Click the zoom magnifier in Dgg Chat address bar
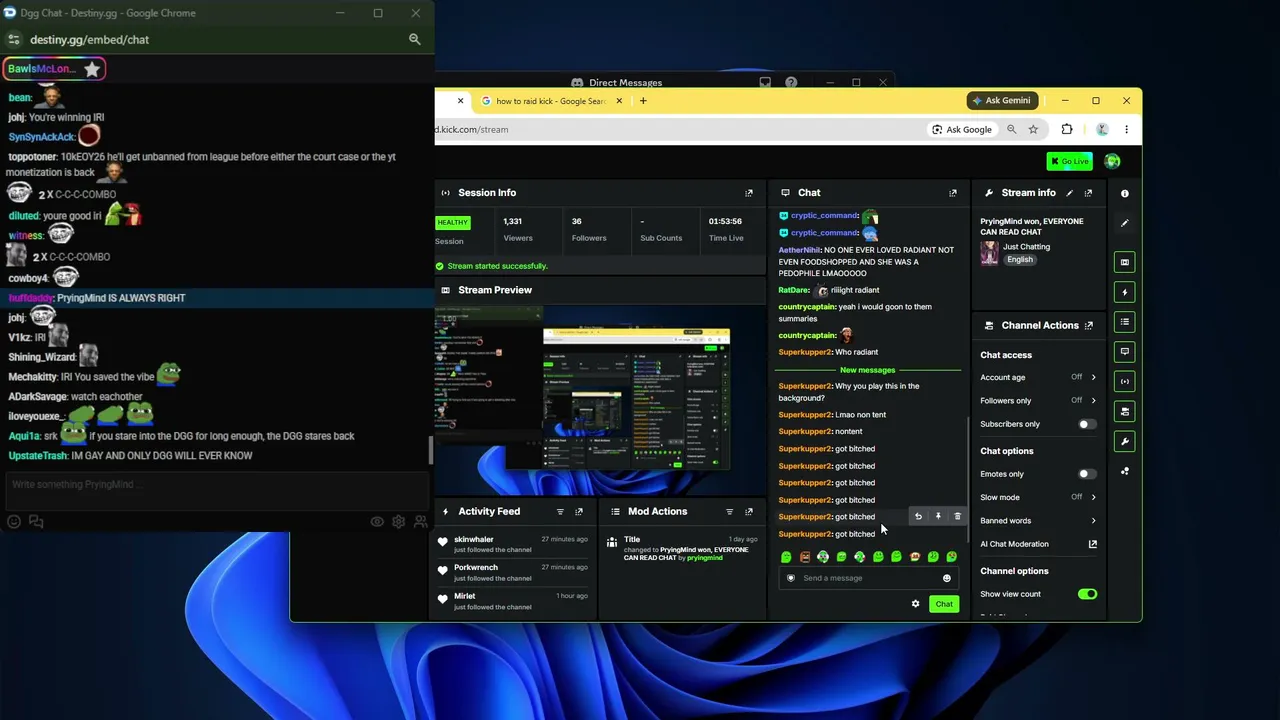Viewport: 1280px width, 720px height. (x=414, y=39)
